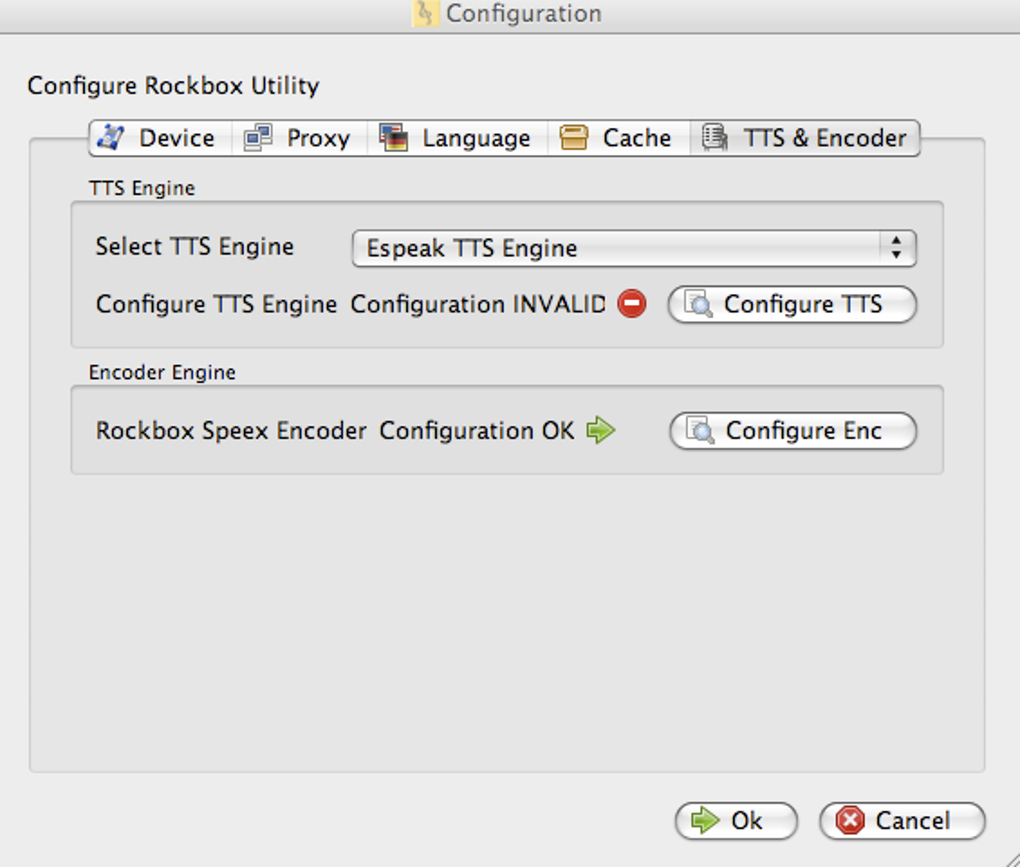Click the Language tab flag icon
This screenshot has width=1020, height=867.
point(394,138)
